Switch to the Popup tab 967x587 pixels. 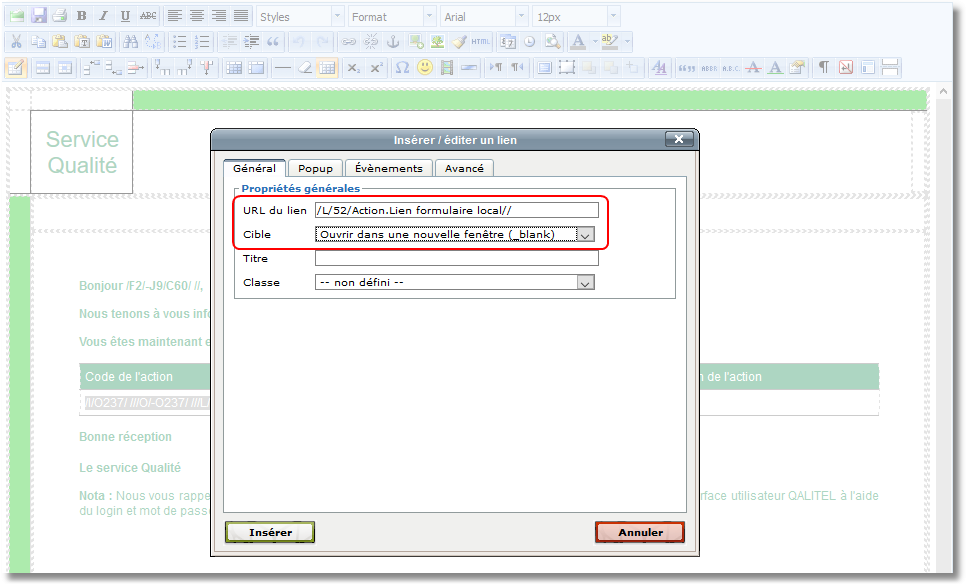315,169
